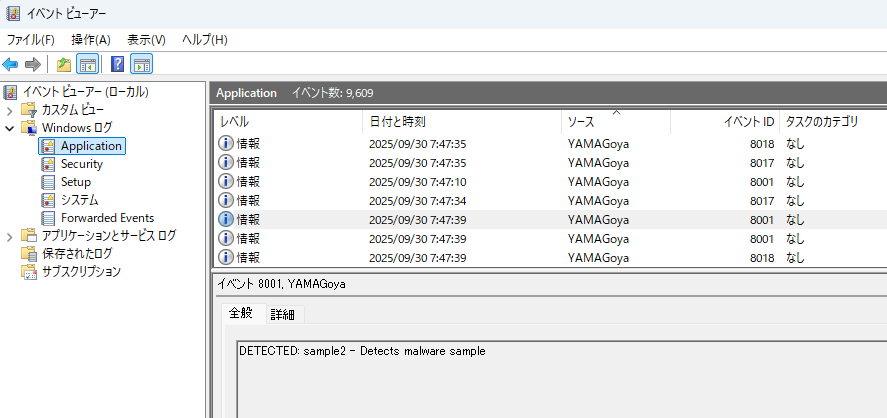Select the Security log in tree

point(81,164)
